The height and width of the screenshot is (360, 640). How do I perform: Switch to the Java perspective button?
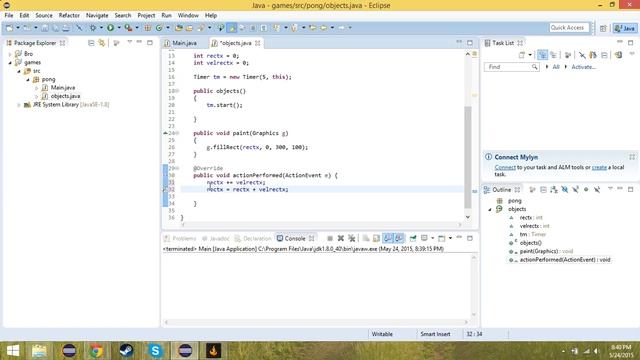pyautogui.click(x=624, y=28)
